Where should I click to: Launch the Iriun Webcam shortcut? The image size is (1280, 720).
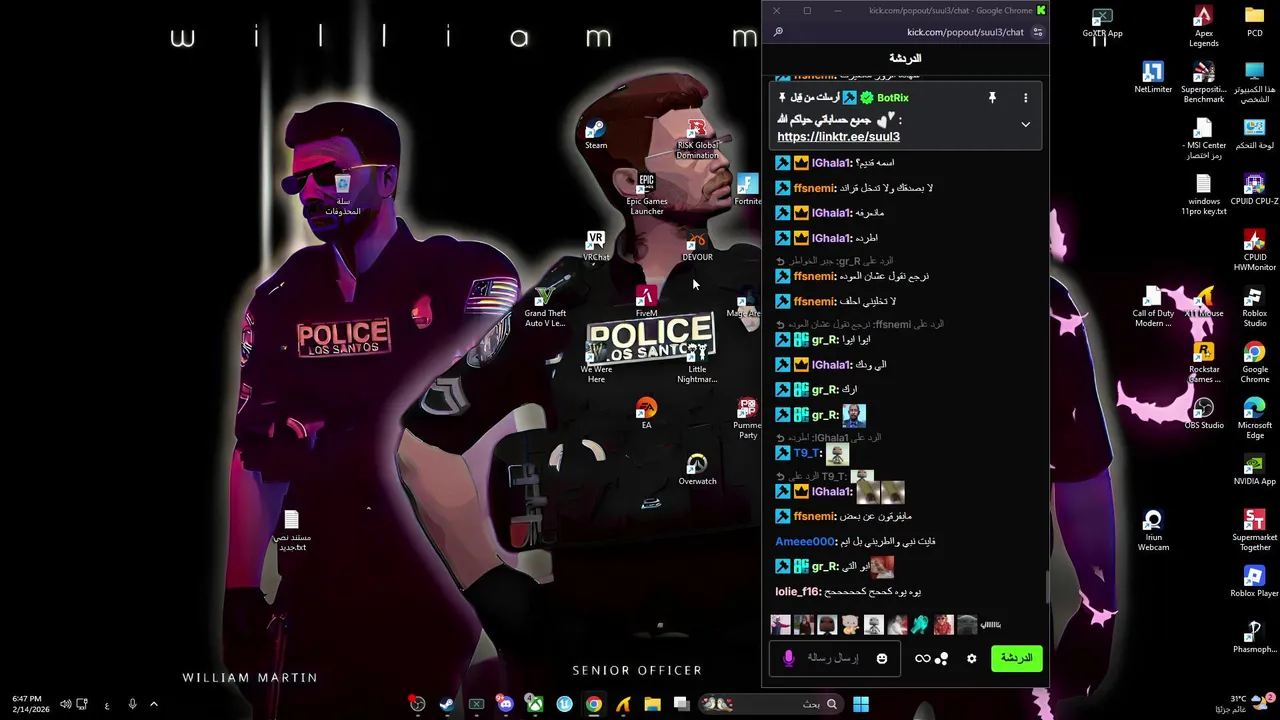[1153, 531]
